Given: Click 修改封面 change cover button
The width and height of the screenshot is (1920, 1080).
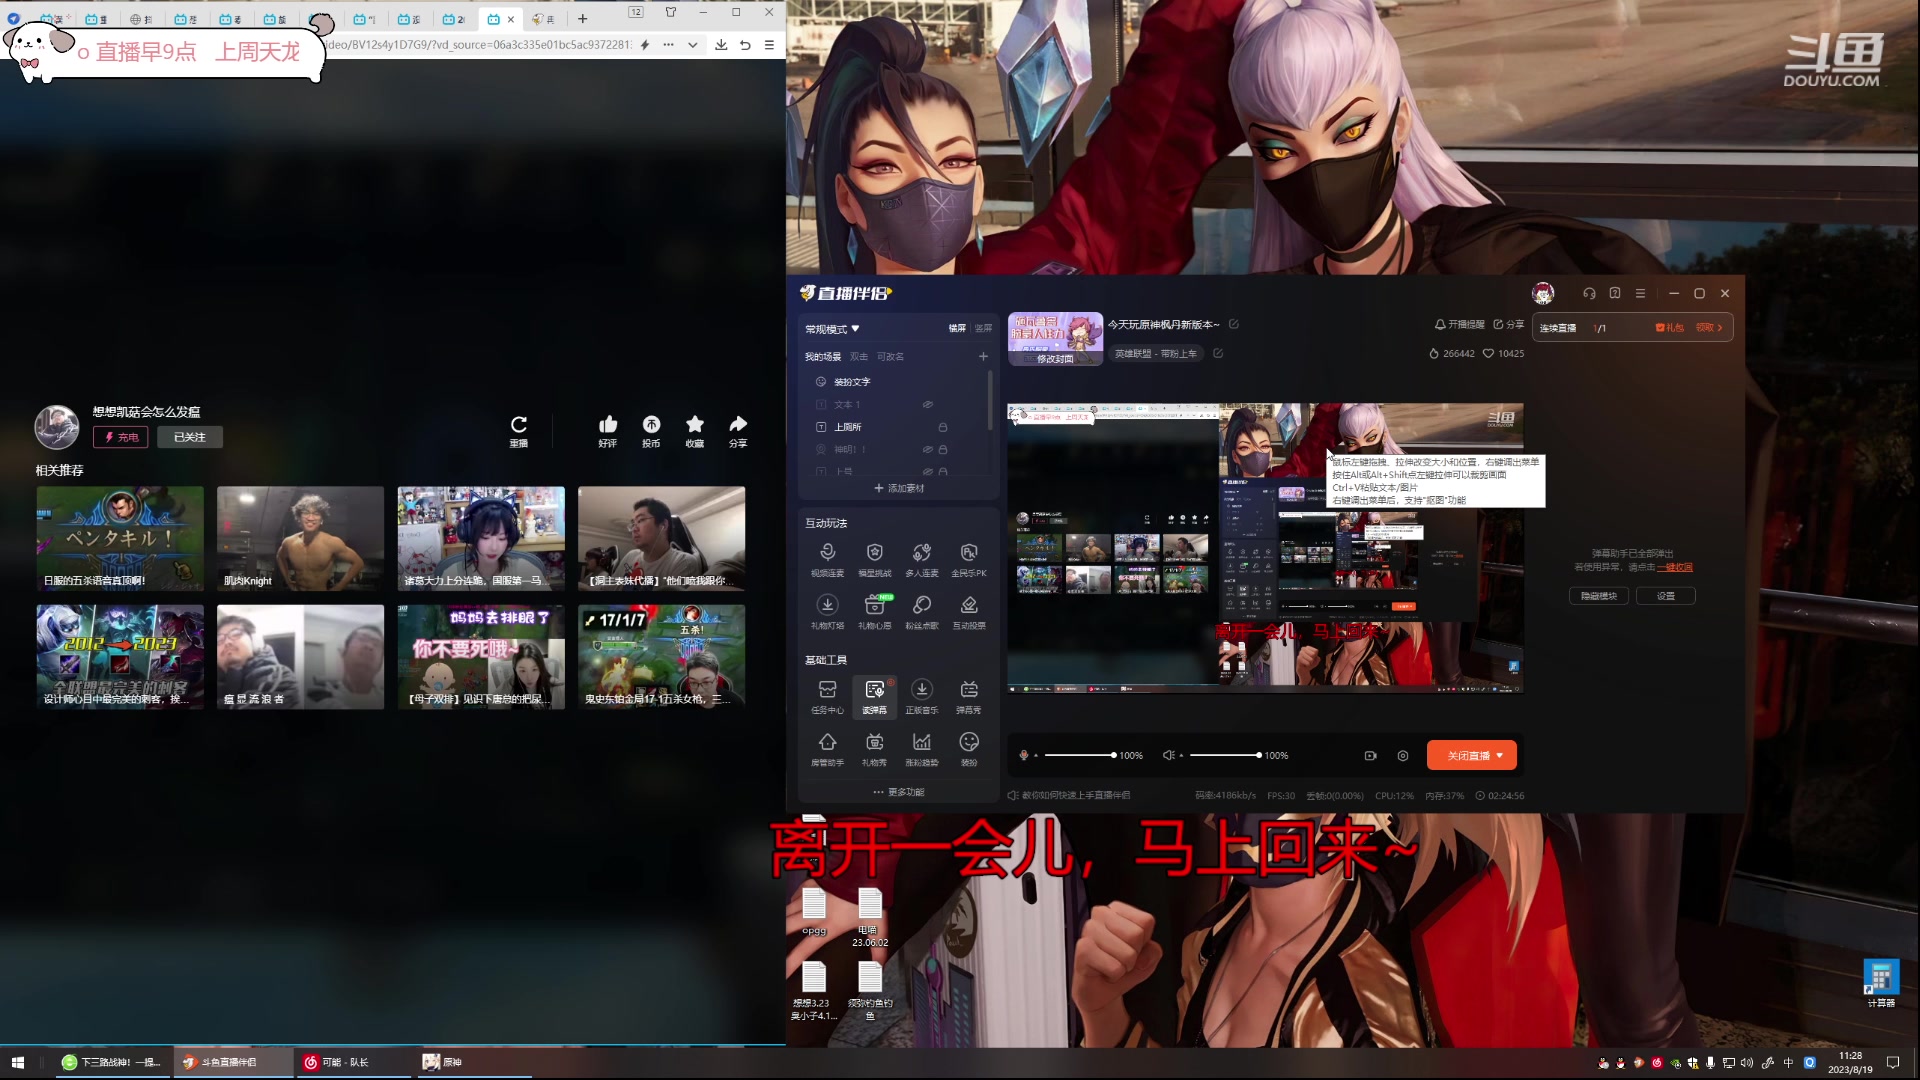Looking at the screenshot, I should pos(1055,359).
